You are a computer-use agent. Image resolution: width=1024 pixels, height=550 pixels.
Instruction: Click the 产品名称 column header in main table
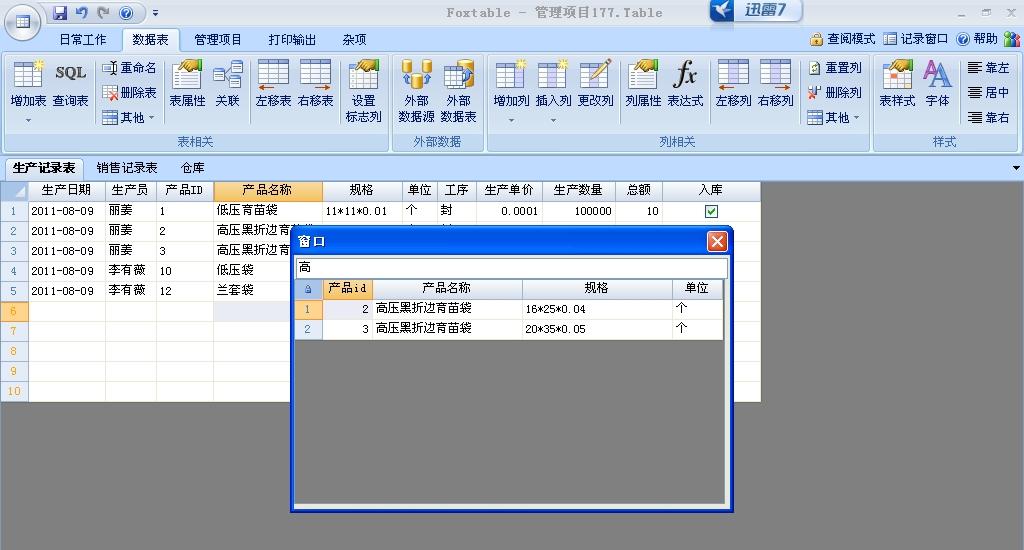[x=267, y=190]
